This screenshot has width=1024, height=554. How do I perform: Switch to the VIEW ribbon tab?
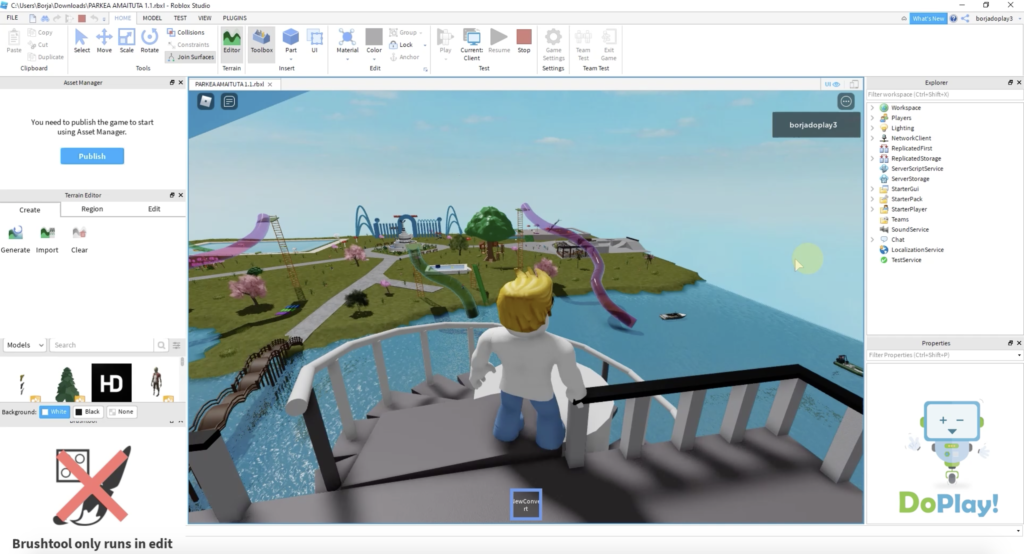coord(204,18)
